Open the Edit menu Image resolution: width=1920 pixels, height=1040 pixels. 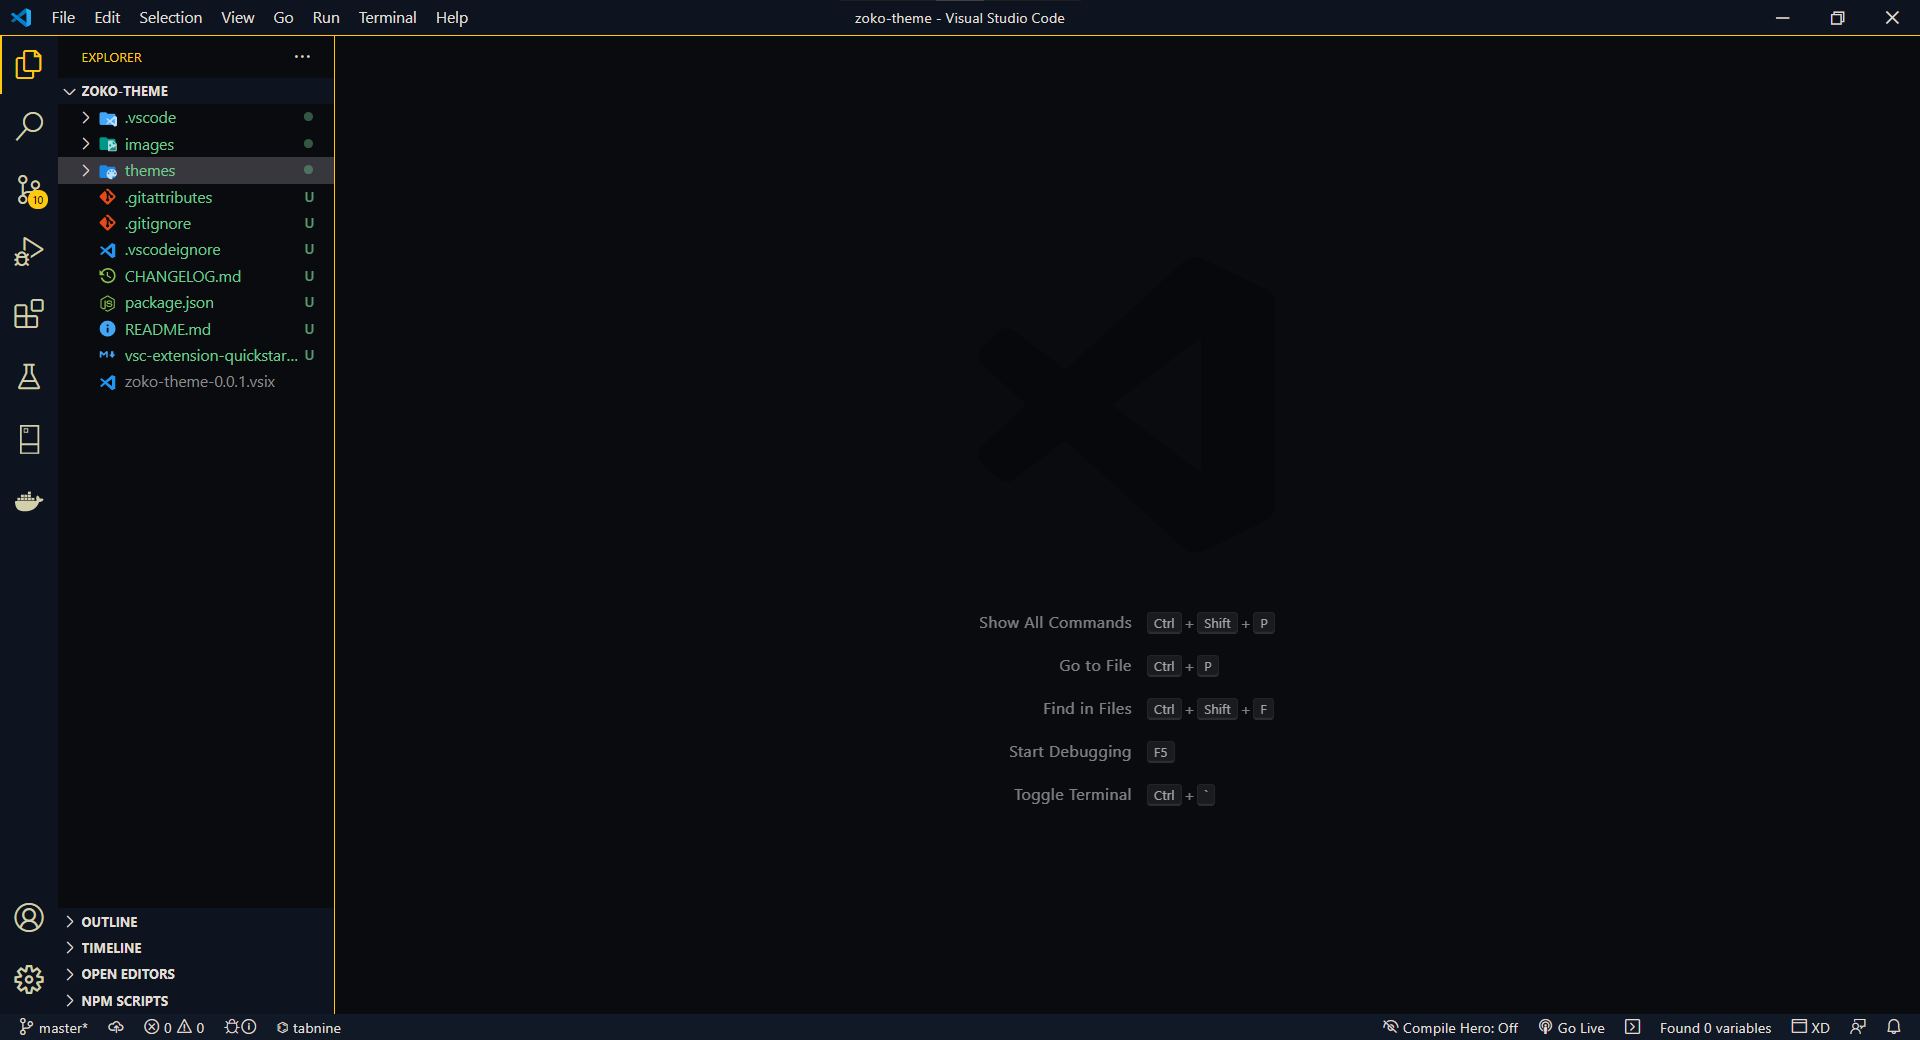click(107, 17)
